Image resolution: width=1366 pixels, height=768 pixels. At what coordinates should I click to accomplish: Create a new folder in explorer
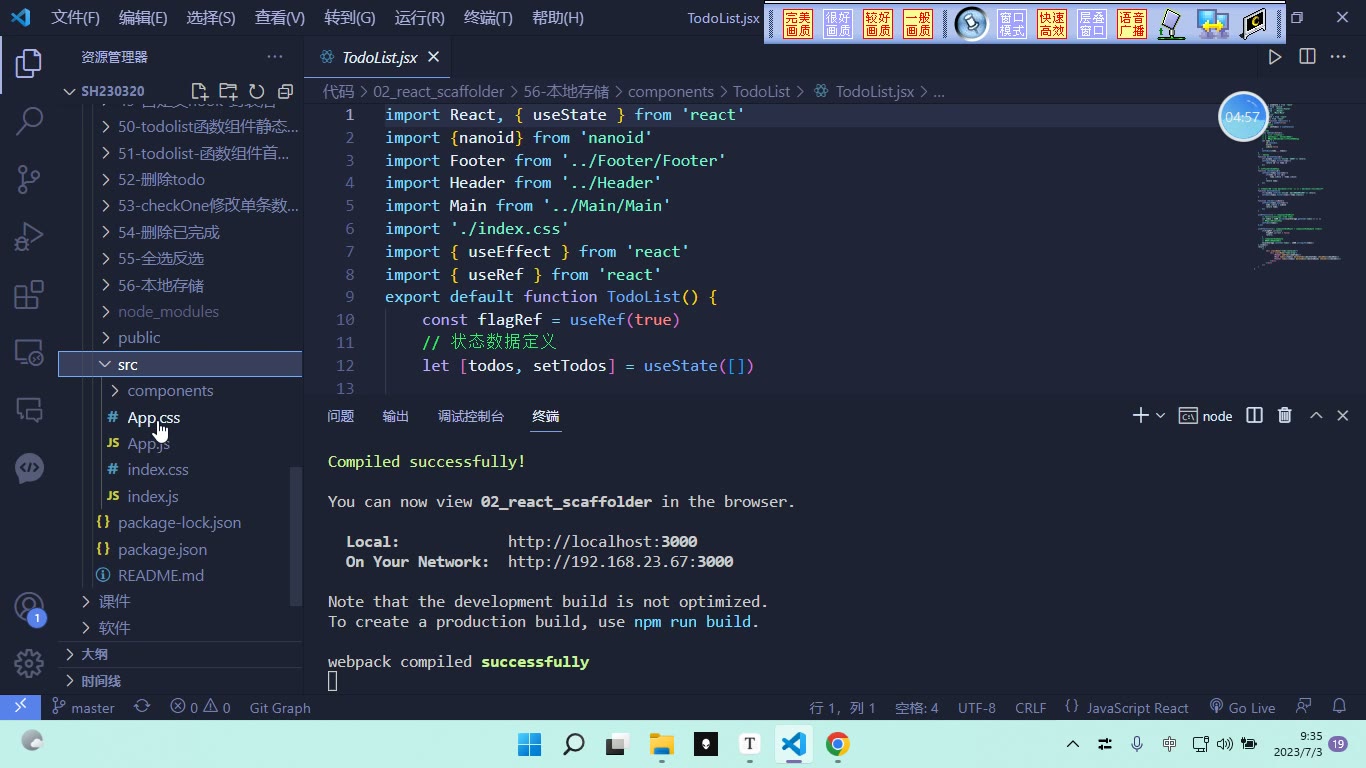tap(228, 91)
